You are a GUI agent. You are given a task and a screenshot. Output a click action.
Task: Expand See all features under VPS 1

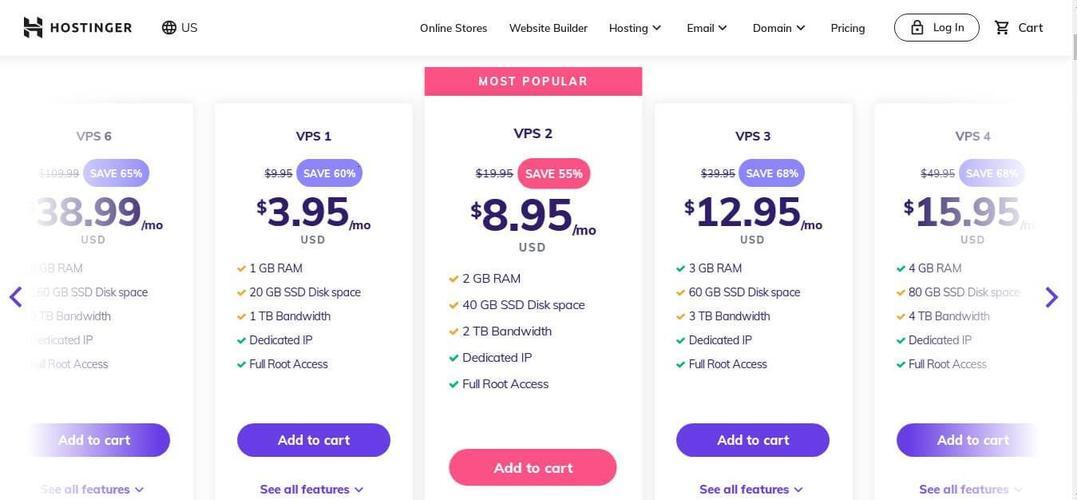click(312, 489)
